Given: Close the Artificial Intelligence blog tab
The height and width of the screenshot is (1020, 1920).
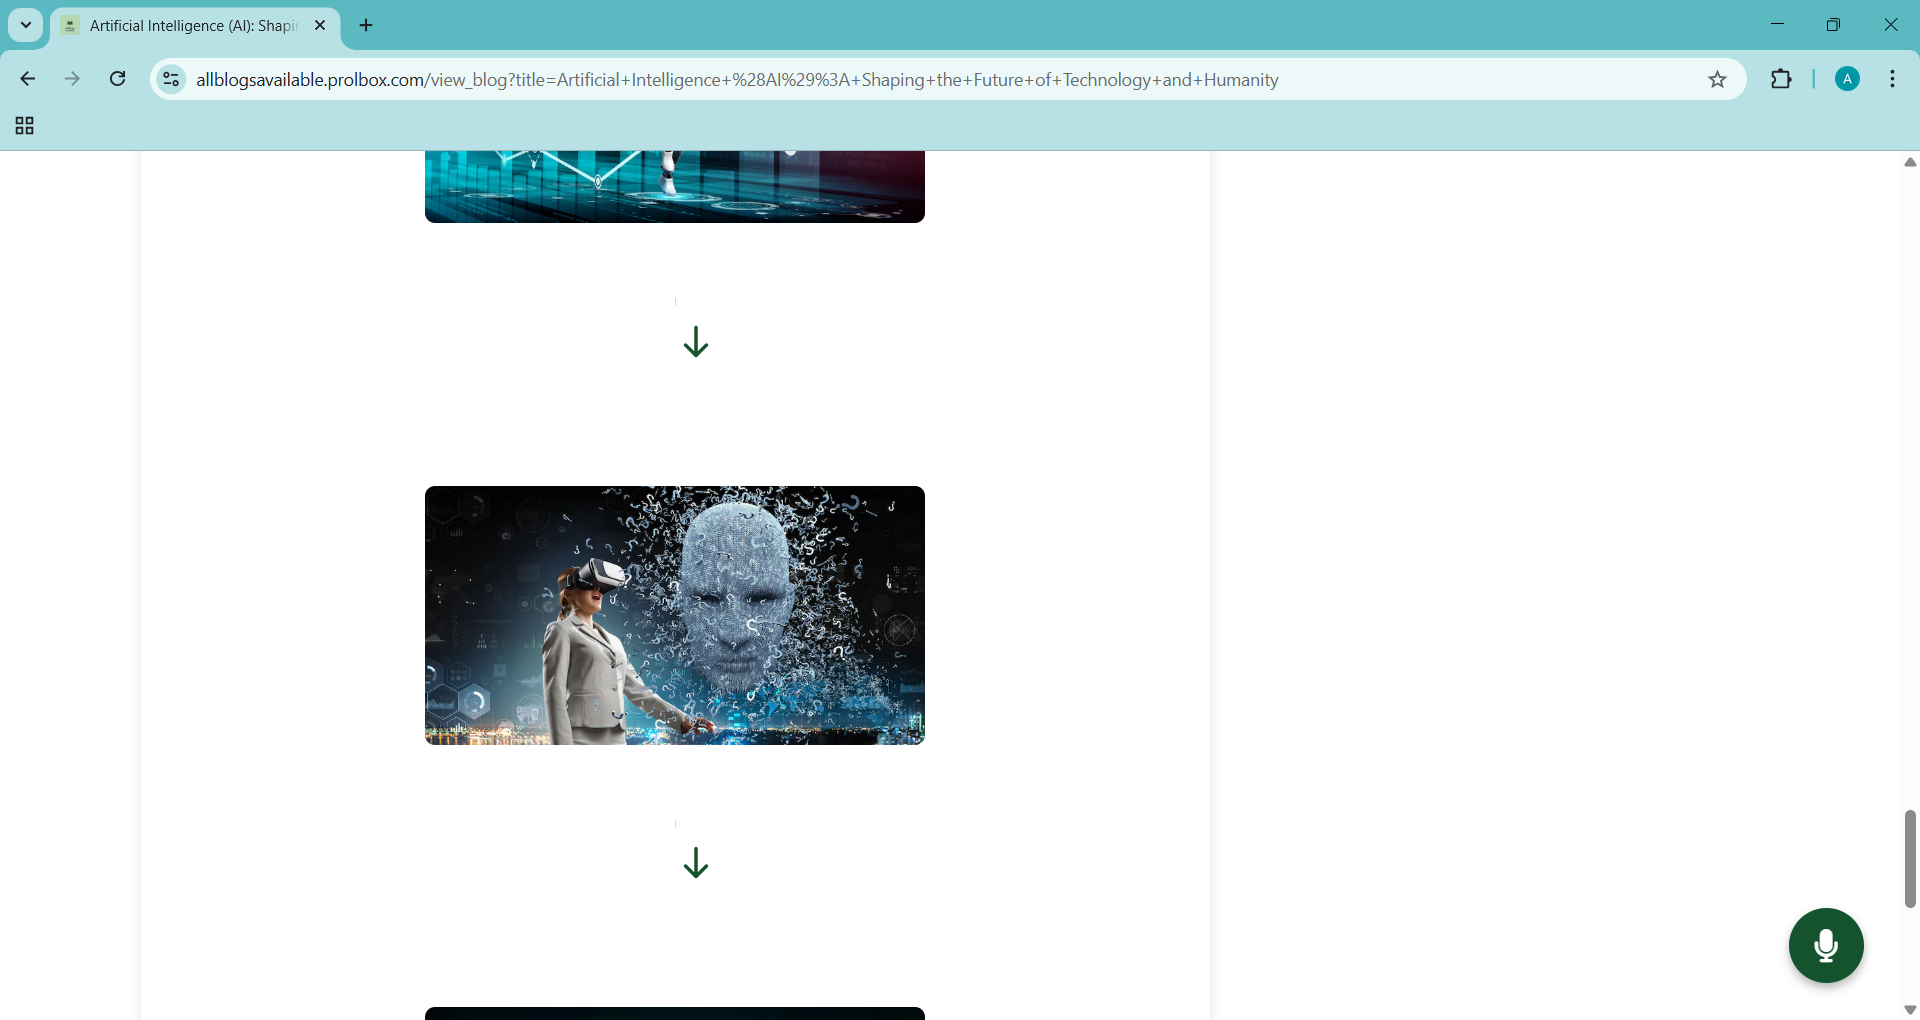Looking at the screenshot, I should tap(320, 26).
